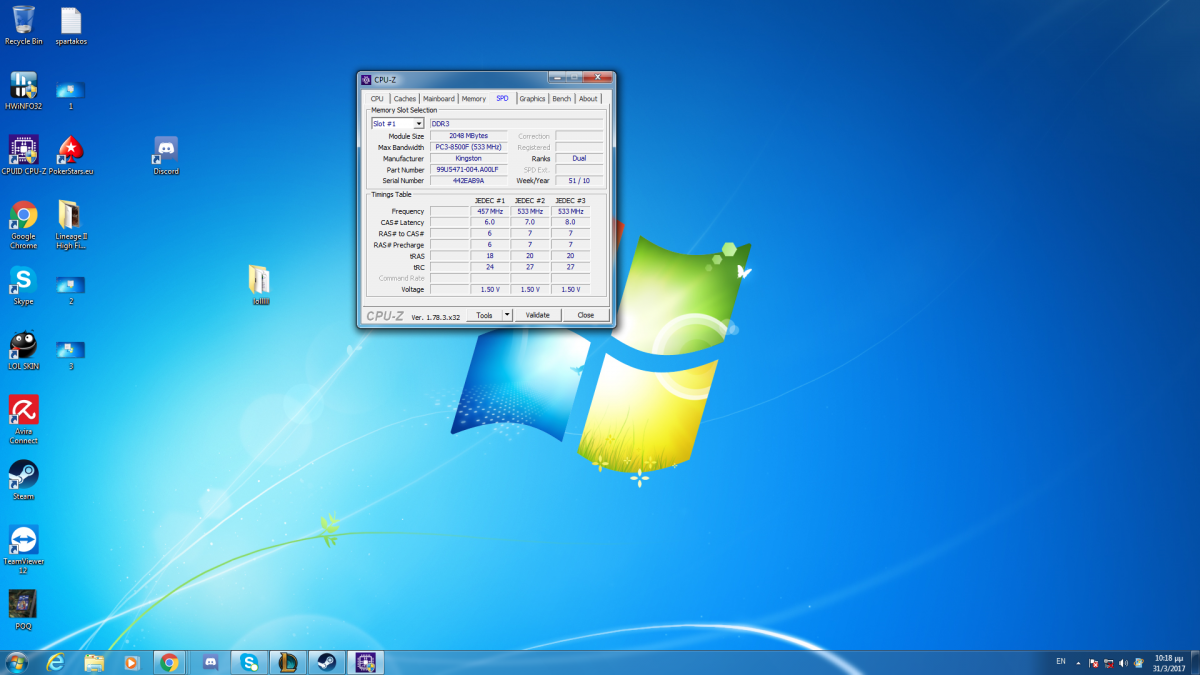
Task: Switch to the Caches tab
Action: pyautogui.click(x=405, y=99)
